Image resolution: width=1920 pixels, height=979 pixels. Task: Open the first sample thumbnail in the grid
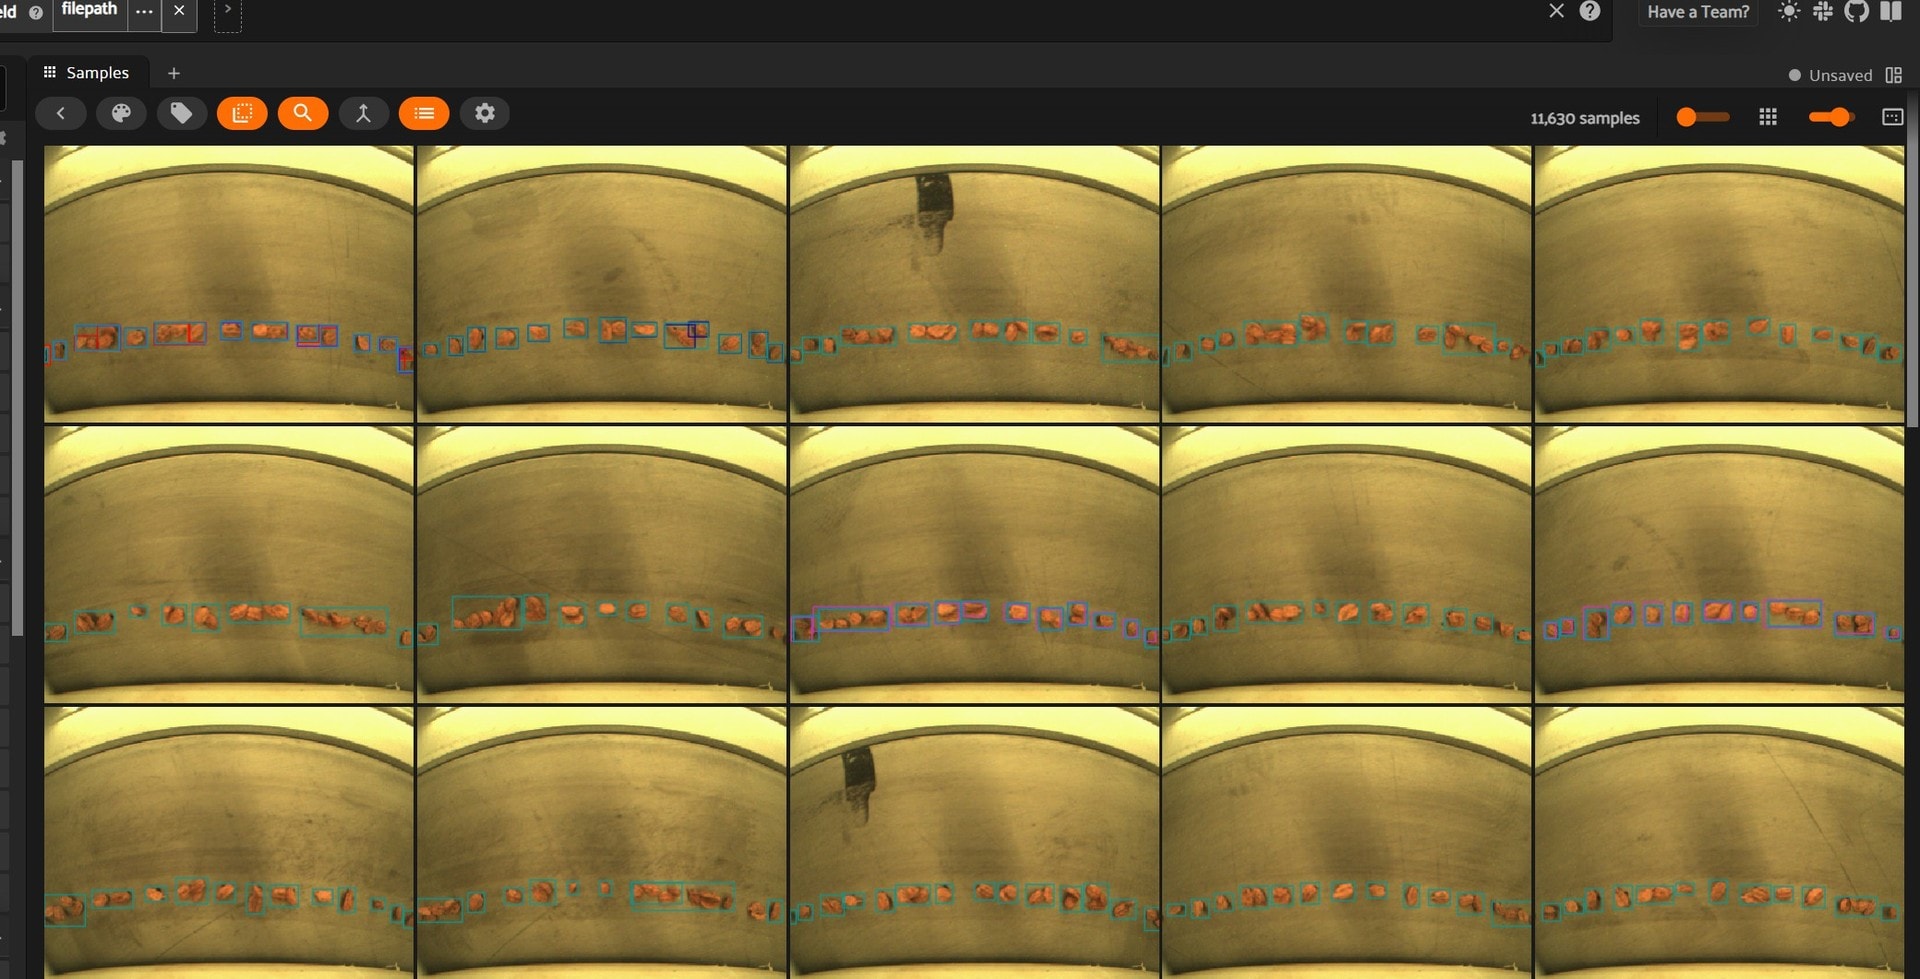229,283
